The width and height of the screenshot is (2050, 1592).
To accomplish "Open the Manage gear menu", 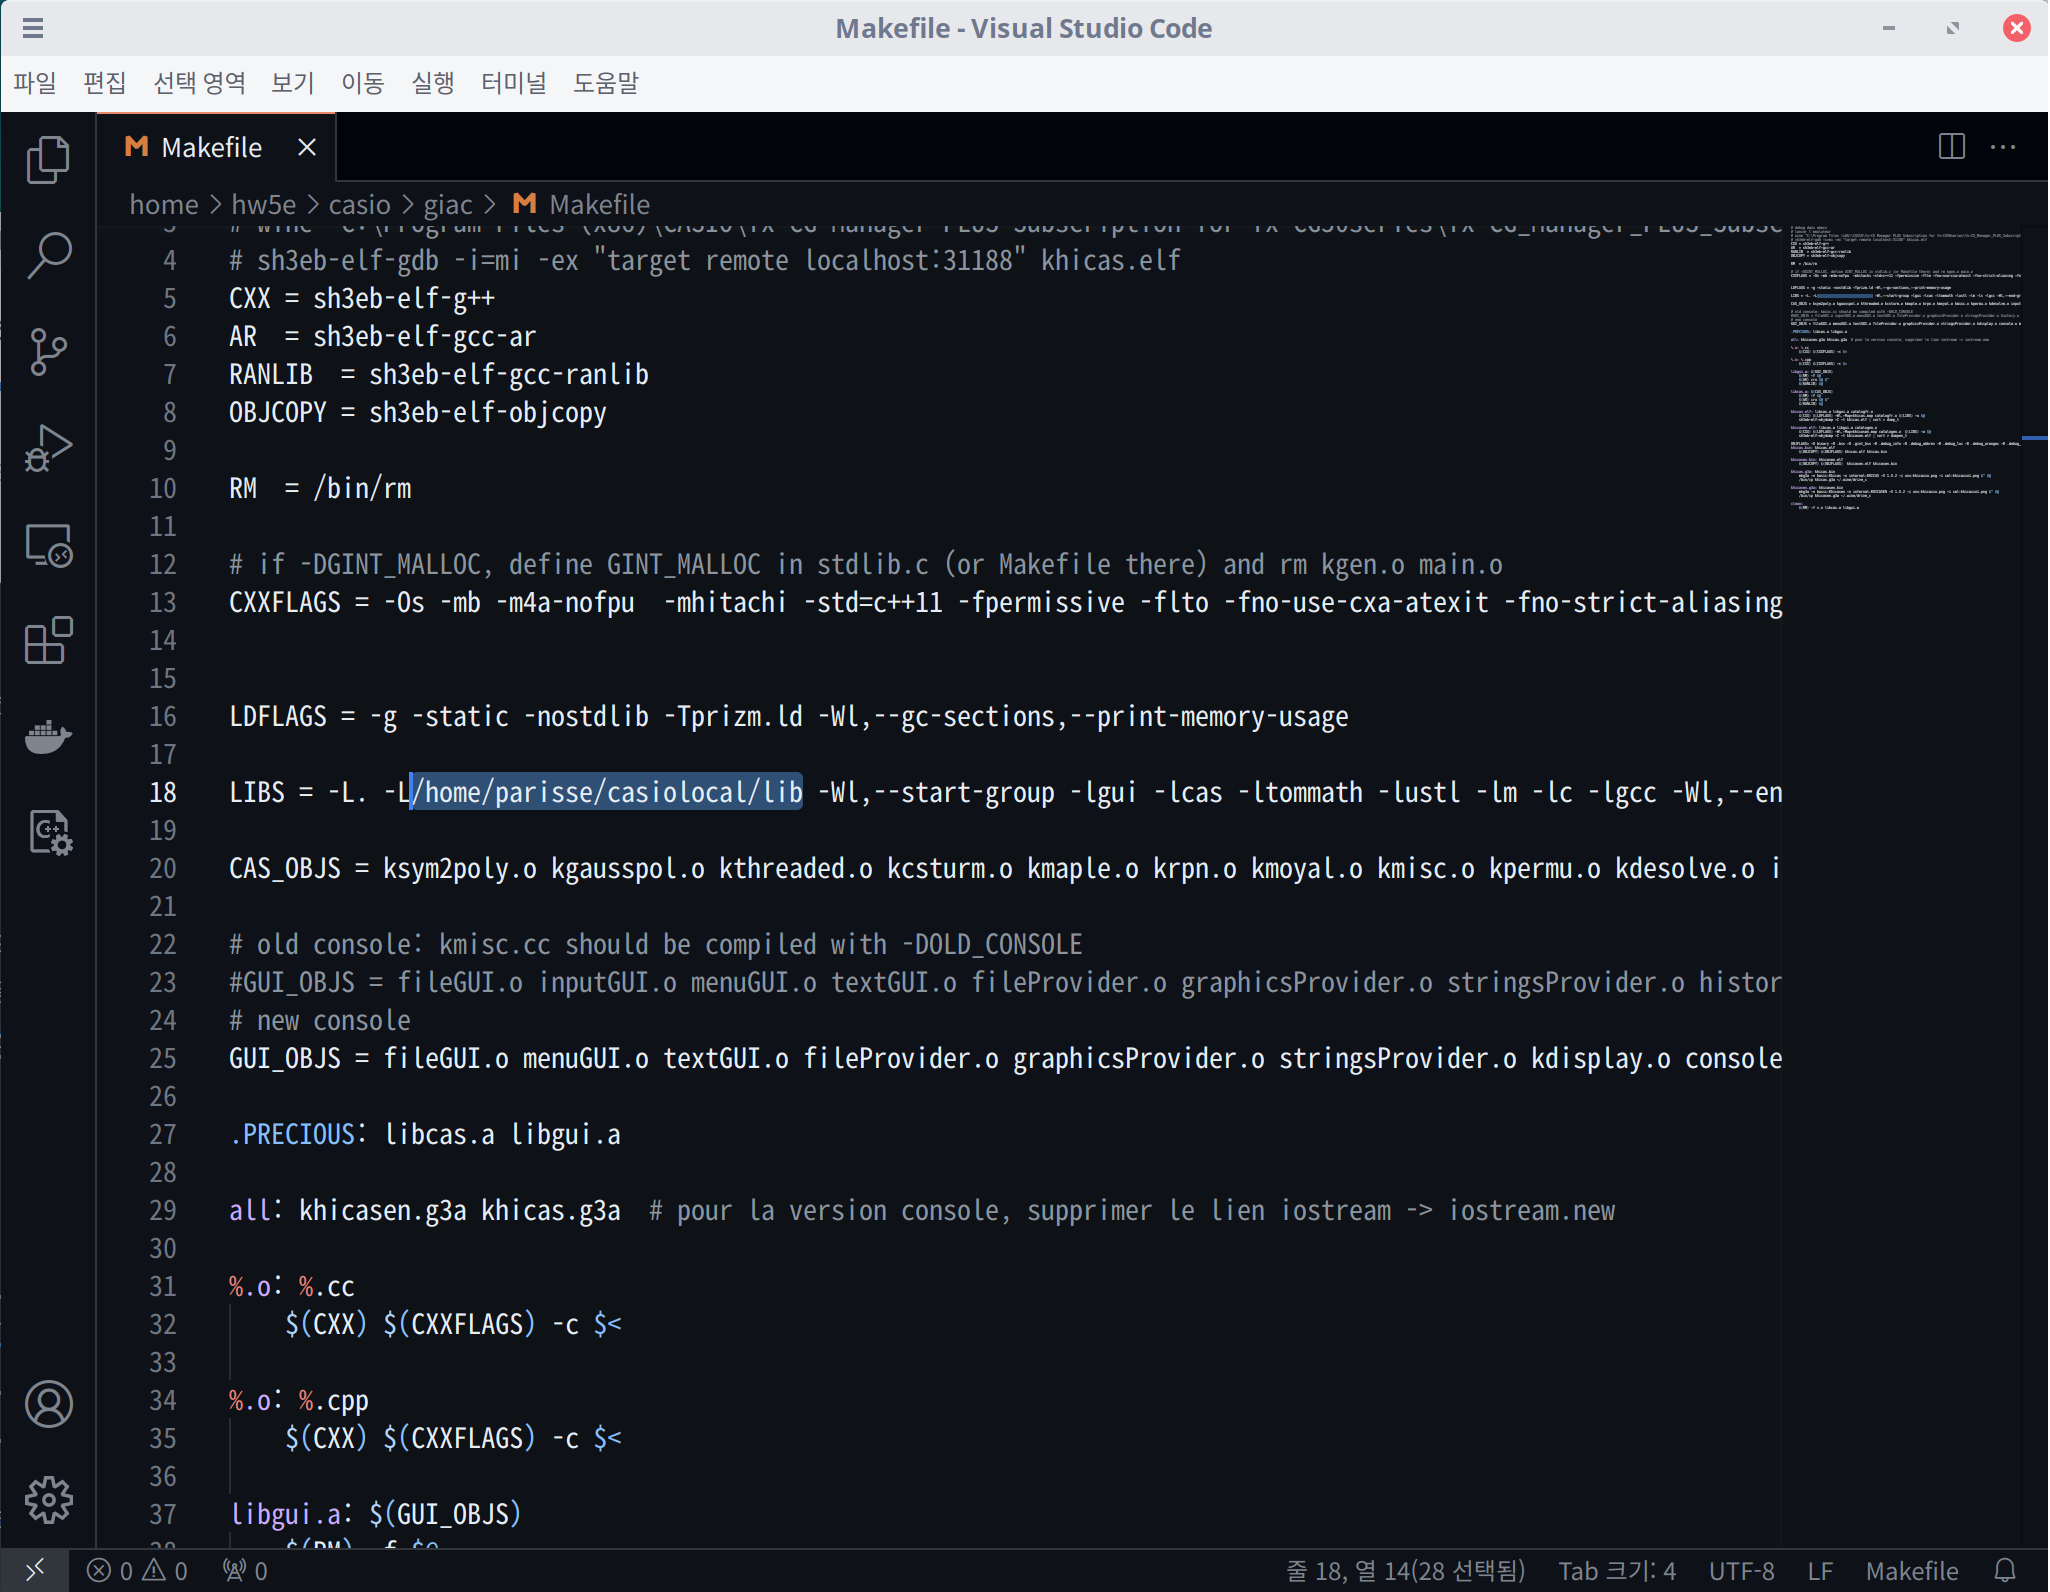I will click(48, 1500).
